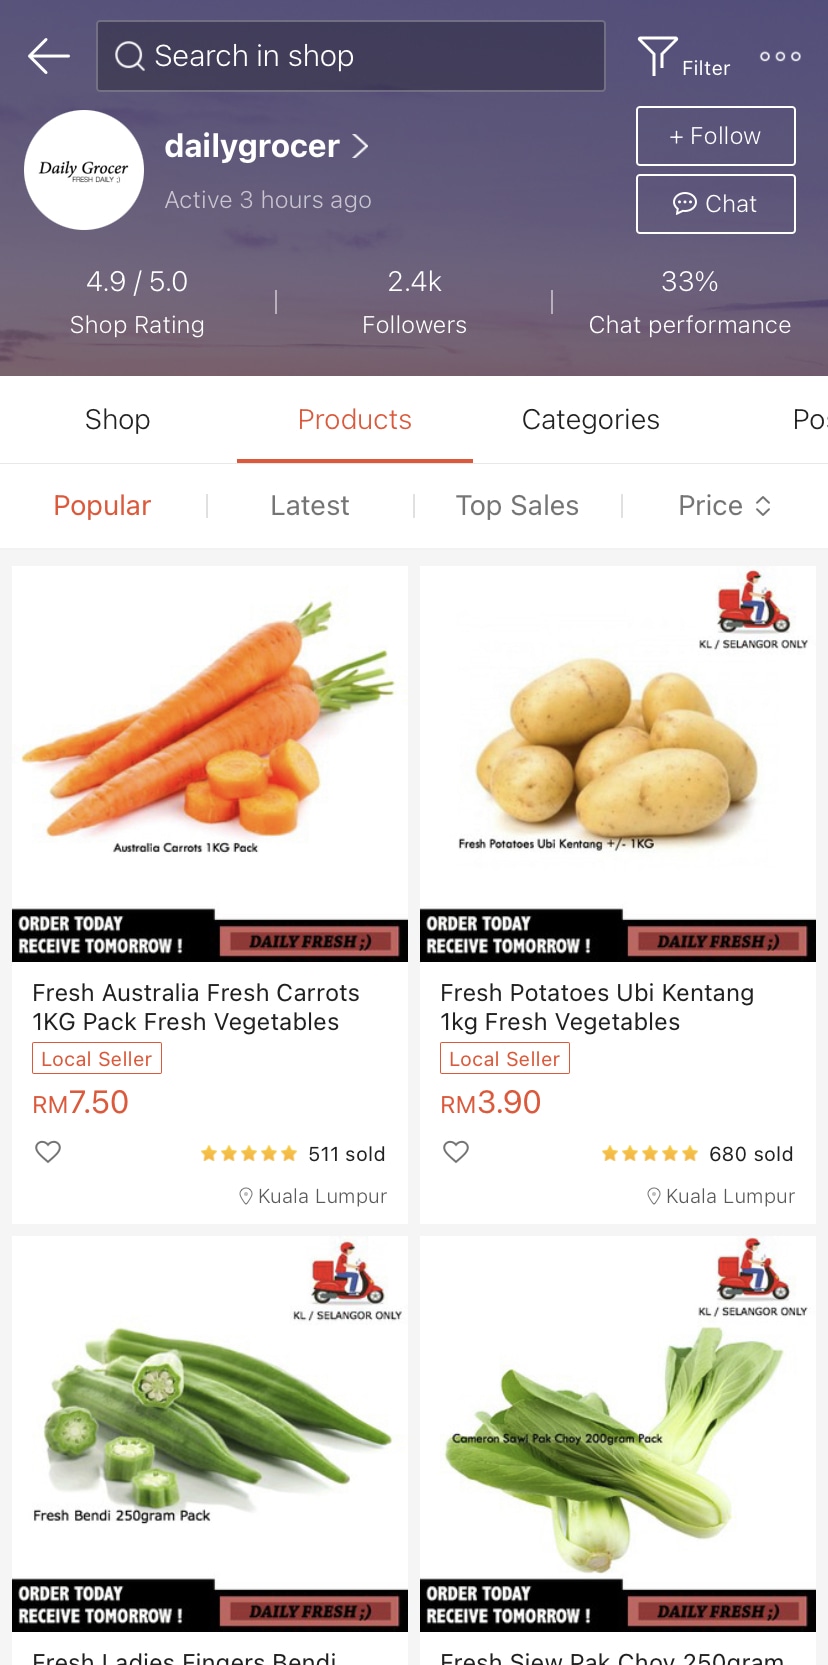Viewport: 828px width, 1665px height.
Task: Expand dailygrocer shop details chevron
Action: pos(361,147)
